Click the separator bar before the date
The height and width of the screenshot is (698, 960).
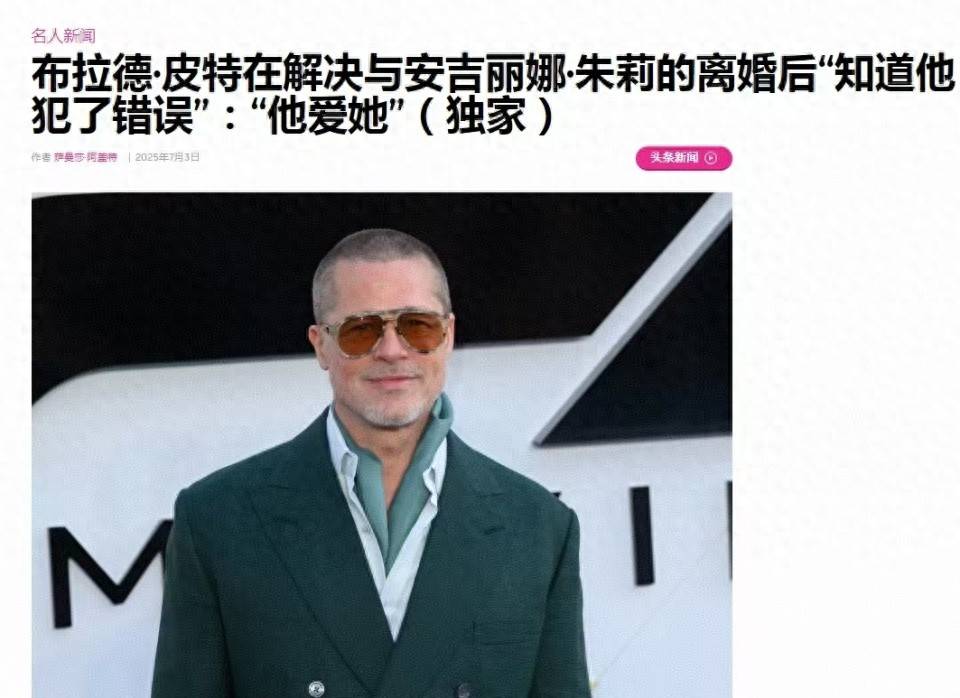pyautogui.click(x=129, y=157)
